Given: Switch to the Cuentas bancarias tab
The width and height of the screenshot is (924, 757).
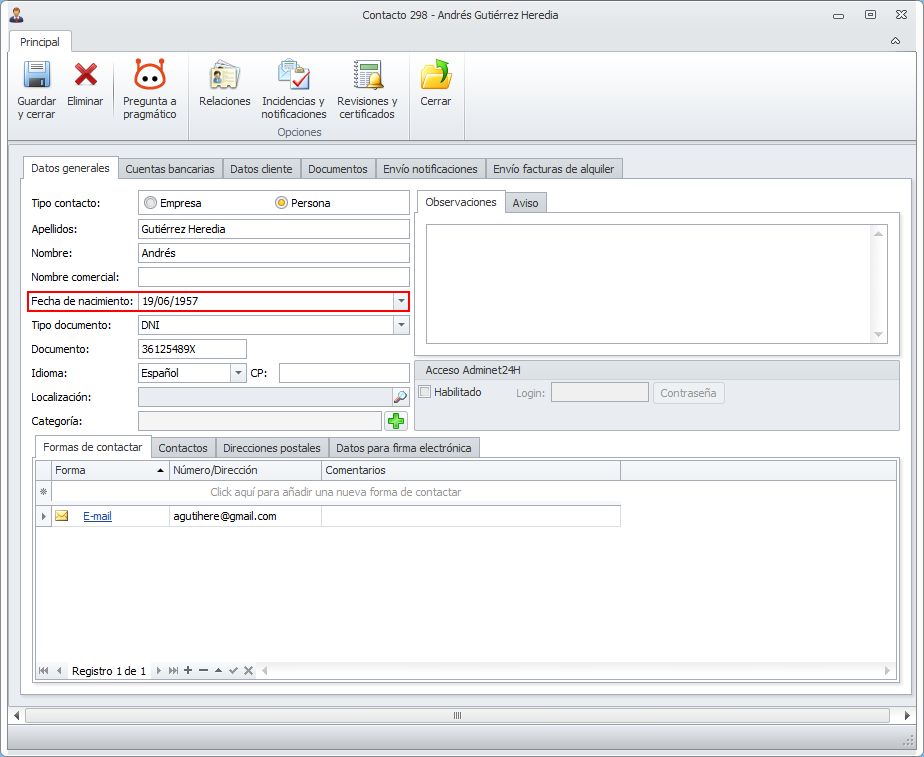Looking at the screenshot, I should [170, 169].
